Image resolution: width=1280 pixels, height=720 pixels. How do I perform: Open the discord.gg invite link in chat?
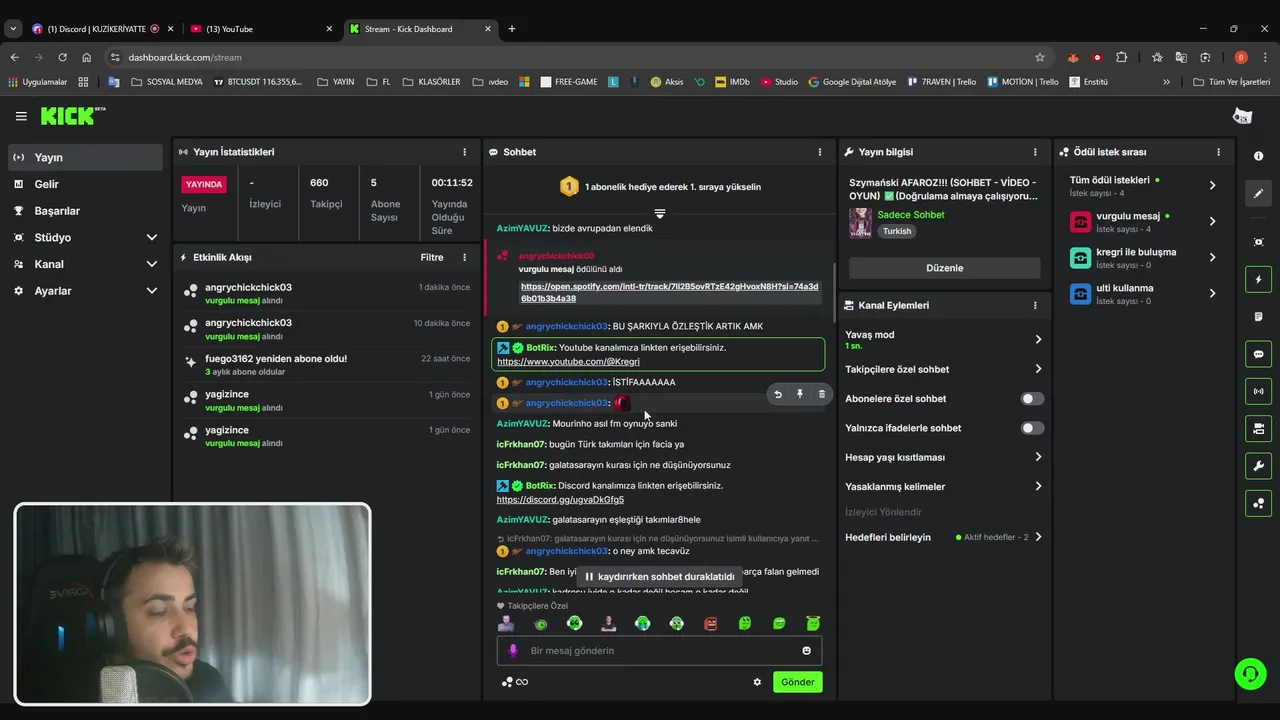tap(560, 500)
